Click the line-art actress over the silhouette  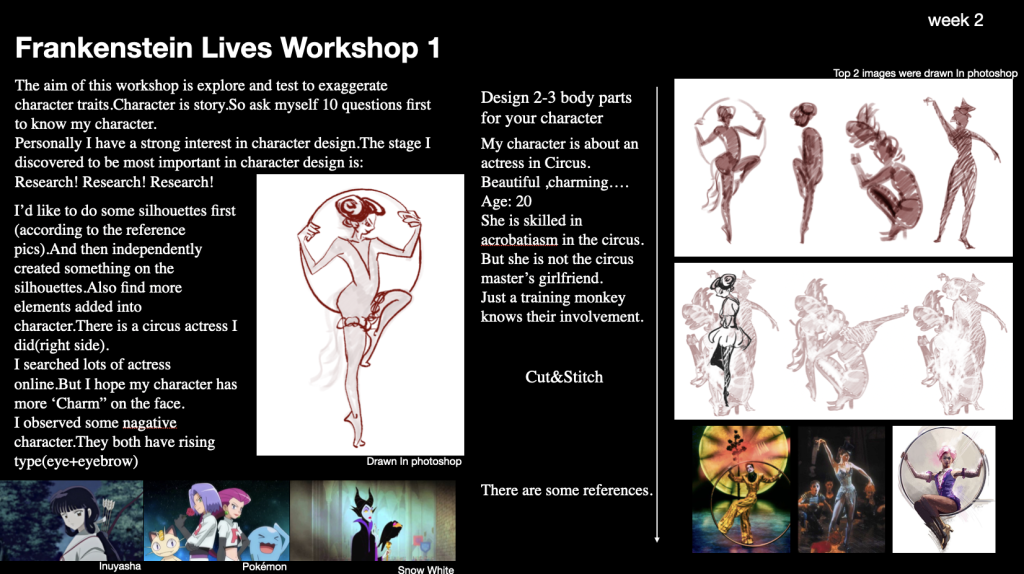(x=728, y=340)
